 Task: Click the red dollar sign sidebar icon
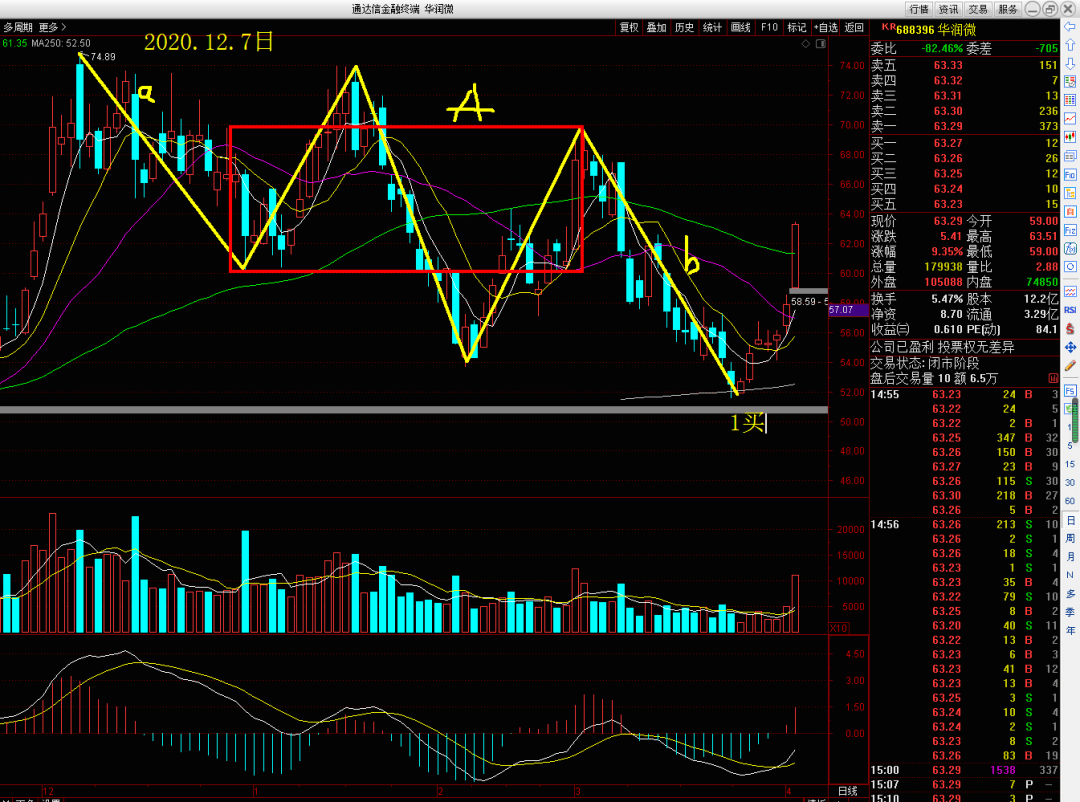coord(1070,329)
